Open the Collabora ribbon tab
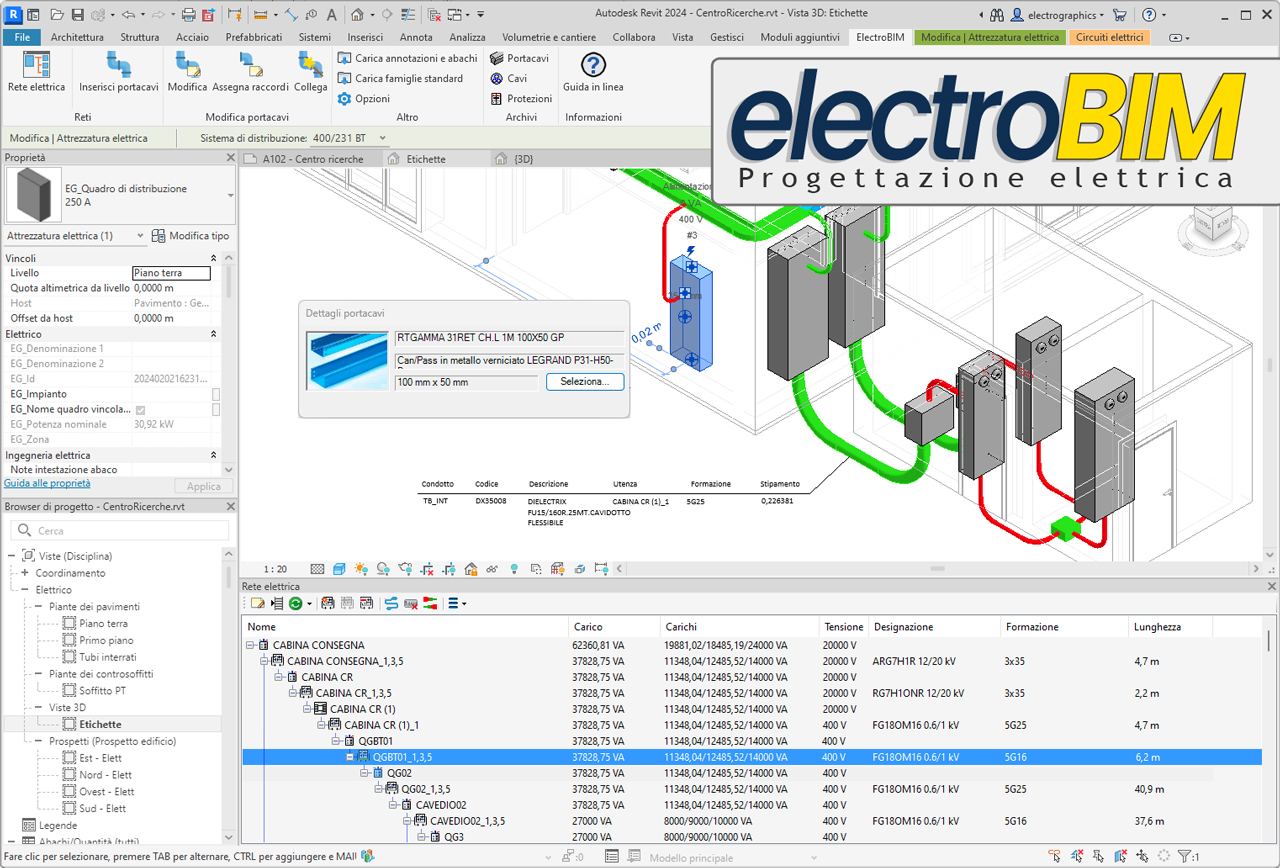The image size is (1280, 868). click(634, 37)
